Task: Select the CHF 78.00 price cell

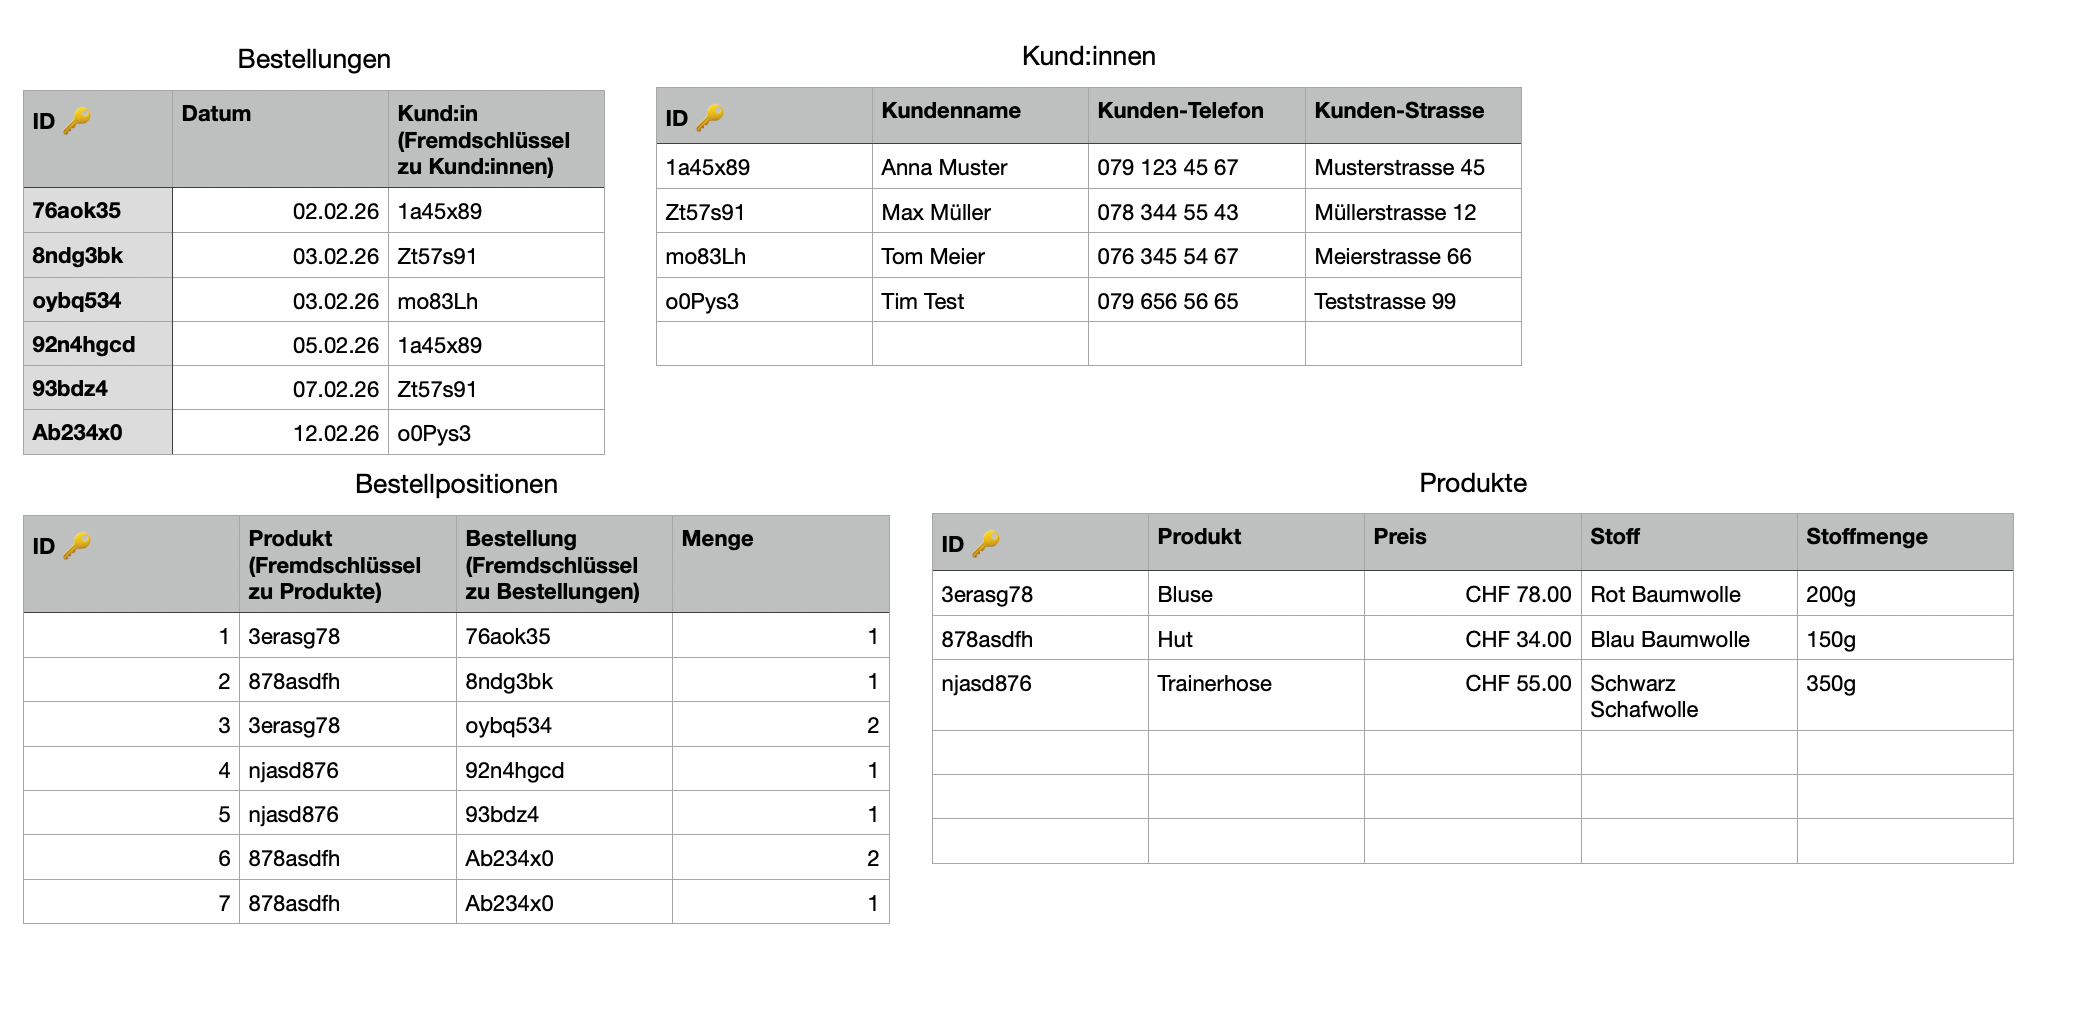Action: [x=1517, y=595]
